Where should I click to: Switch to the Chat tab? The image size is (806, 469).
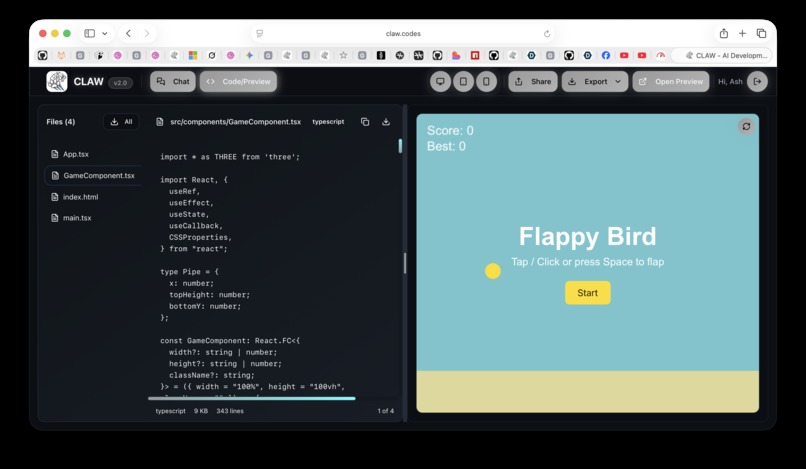point(173,81)
